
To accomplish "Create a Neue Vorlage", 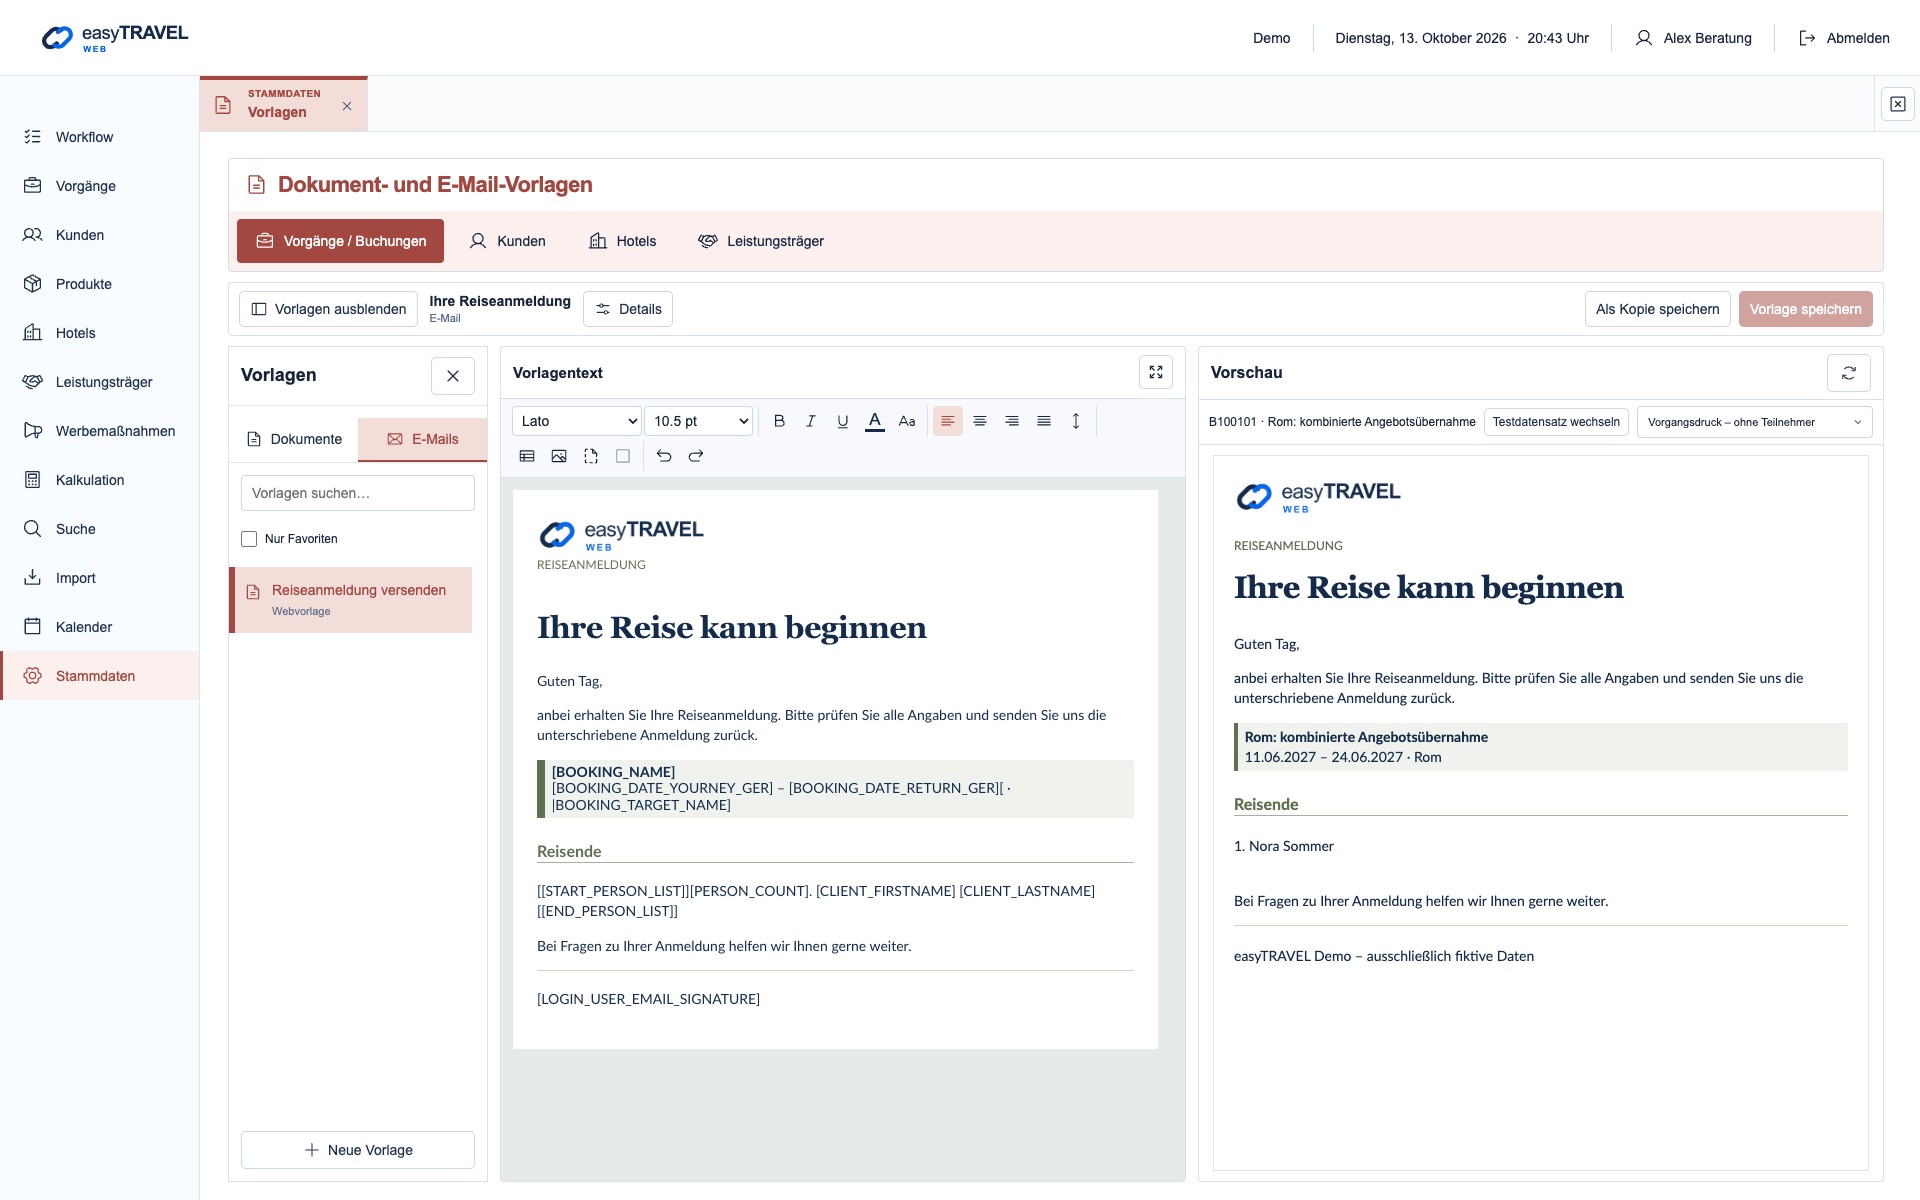I will click(358, 1150).
